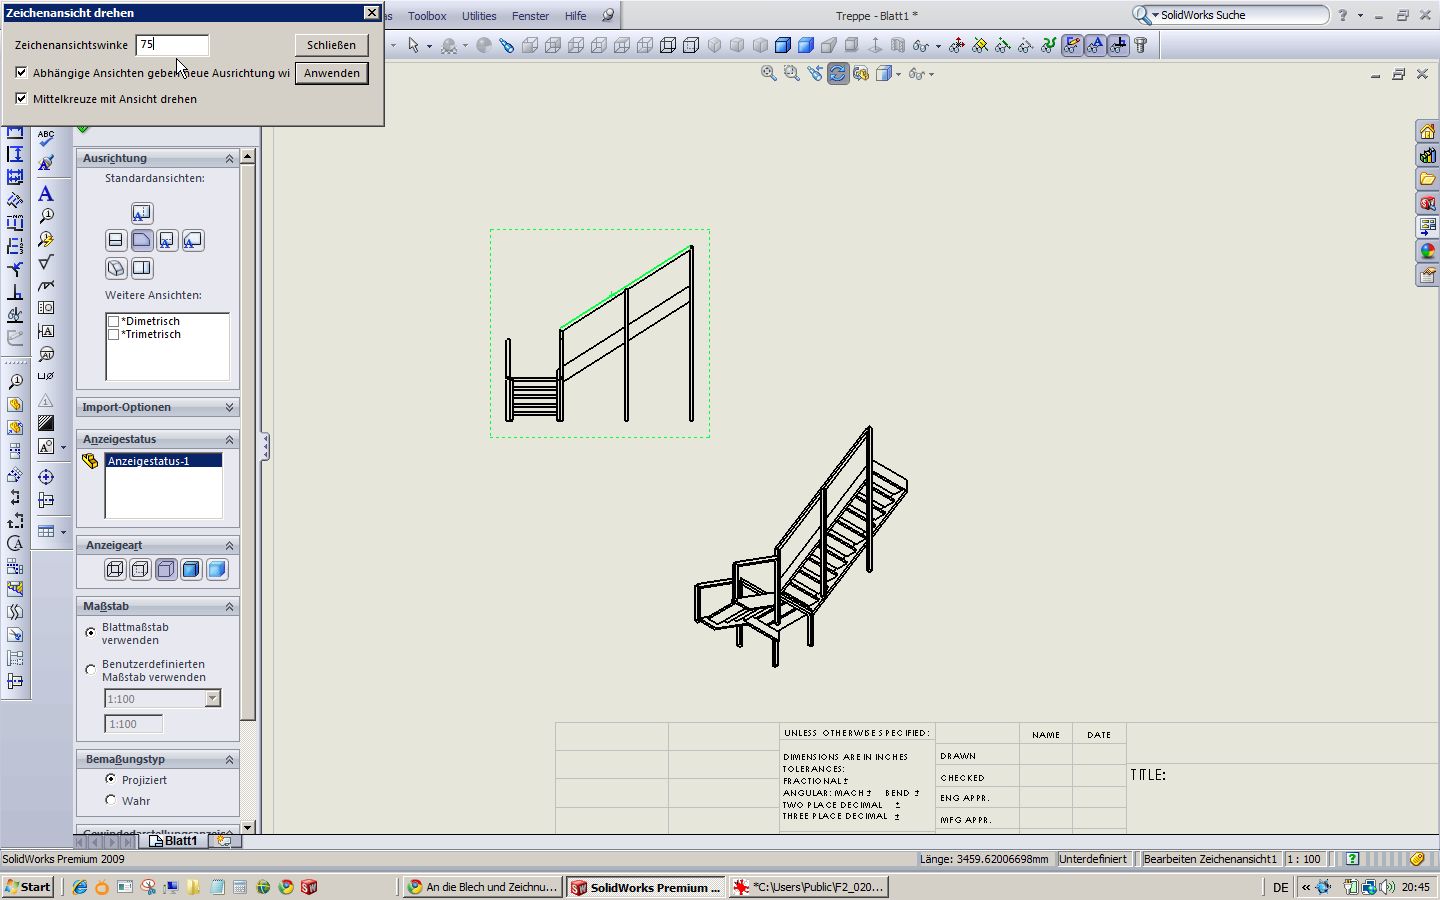Collapse the Anzeigeart section
1440x900 pixels.
(229, 545)
